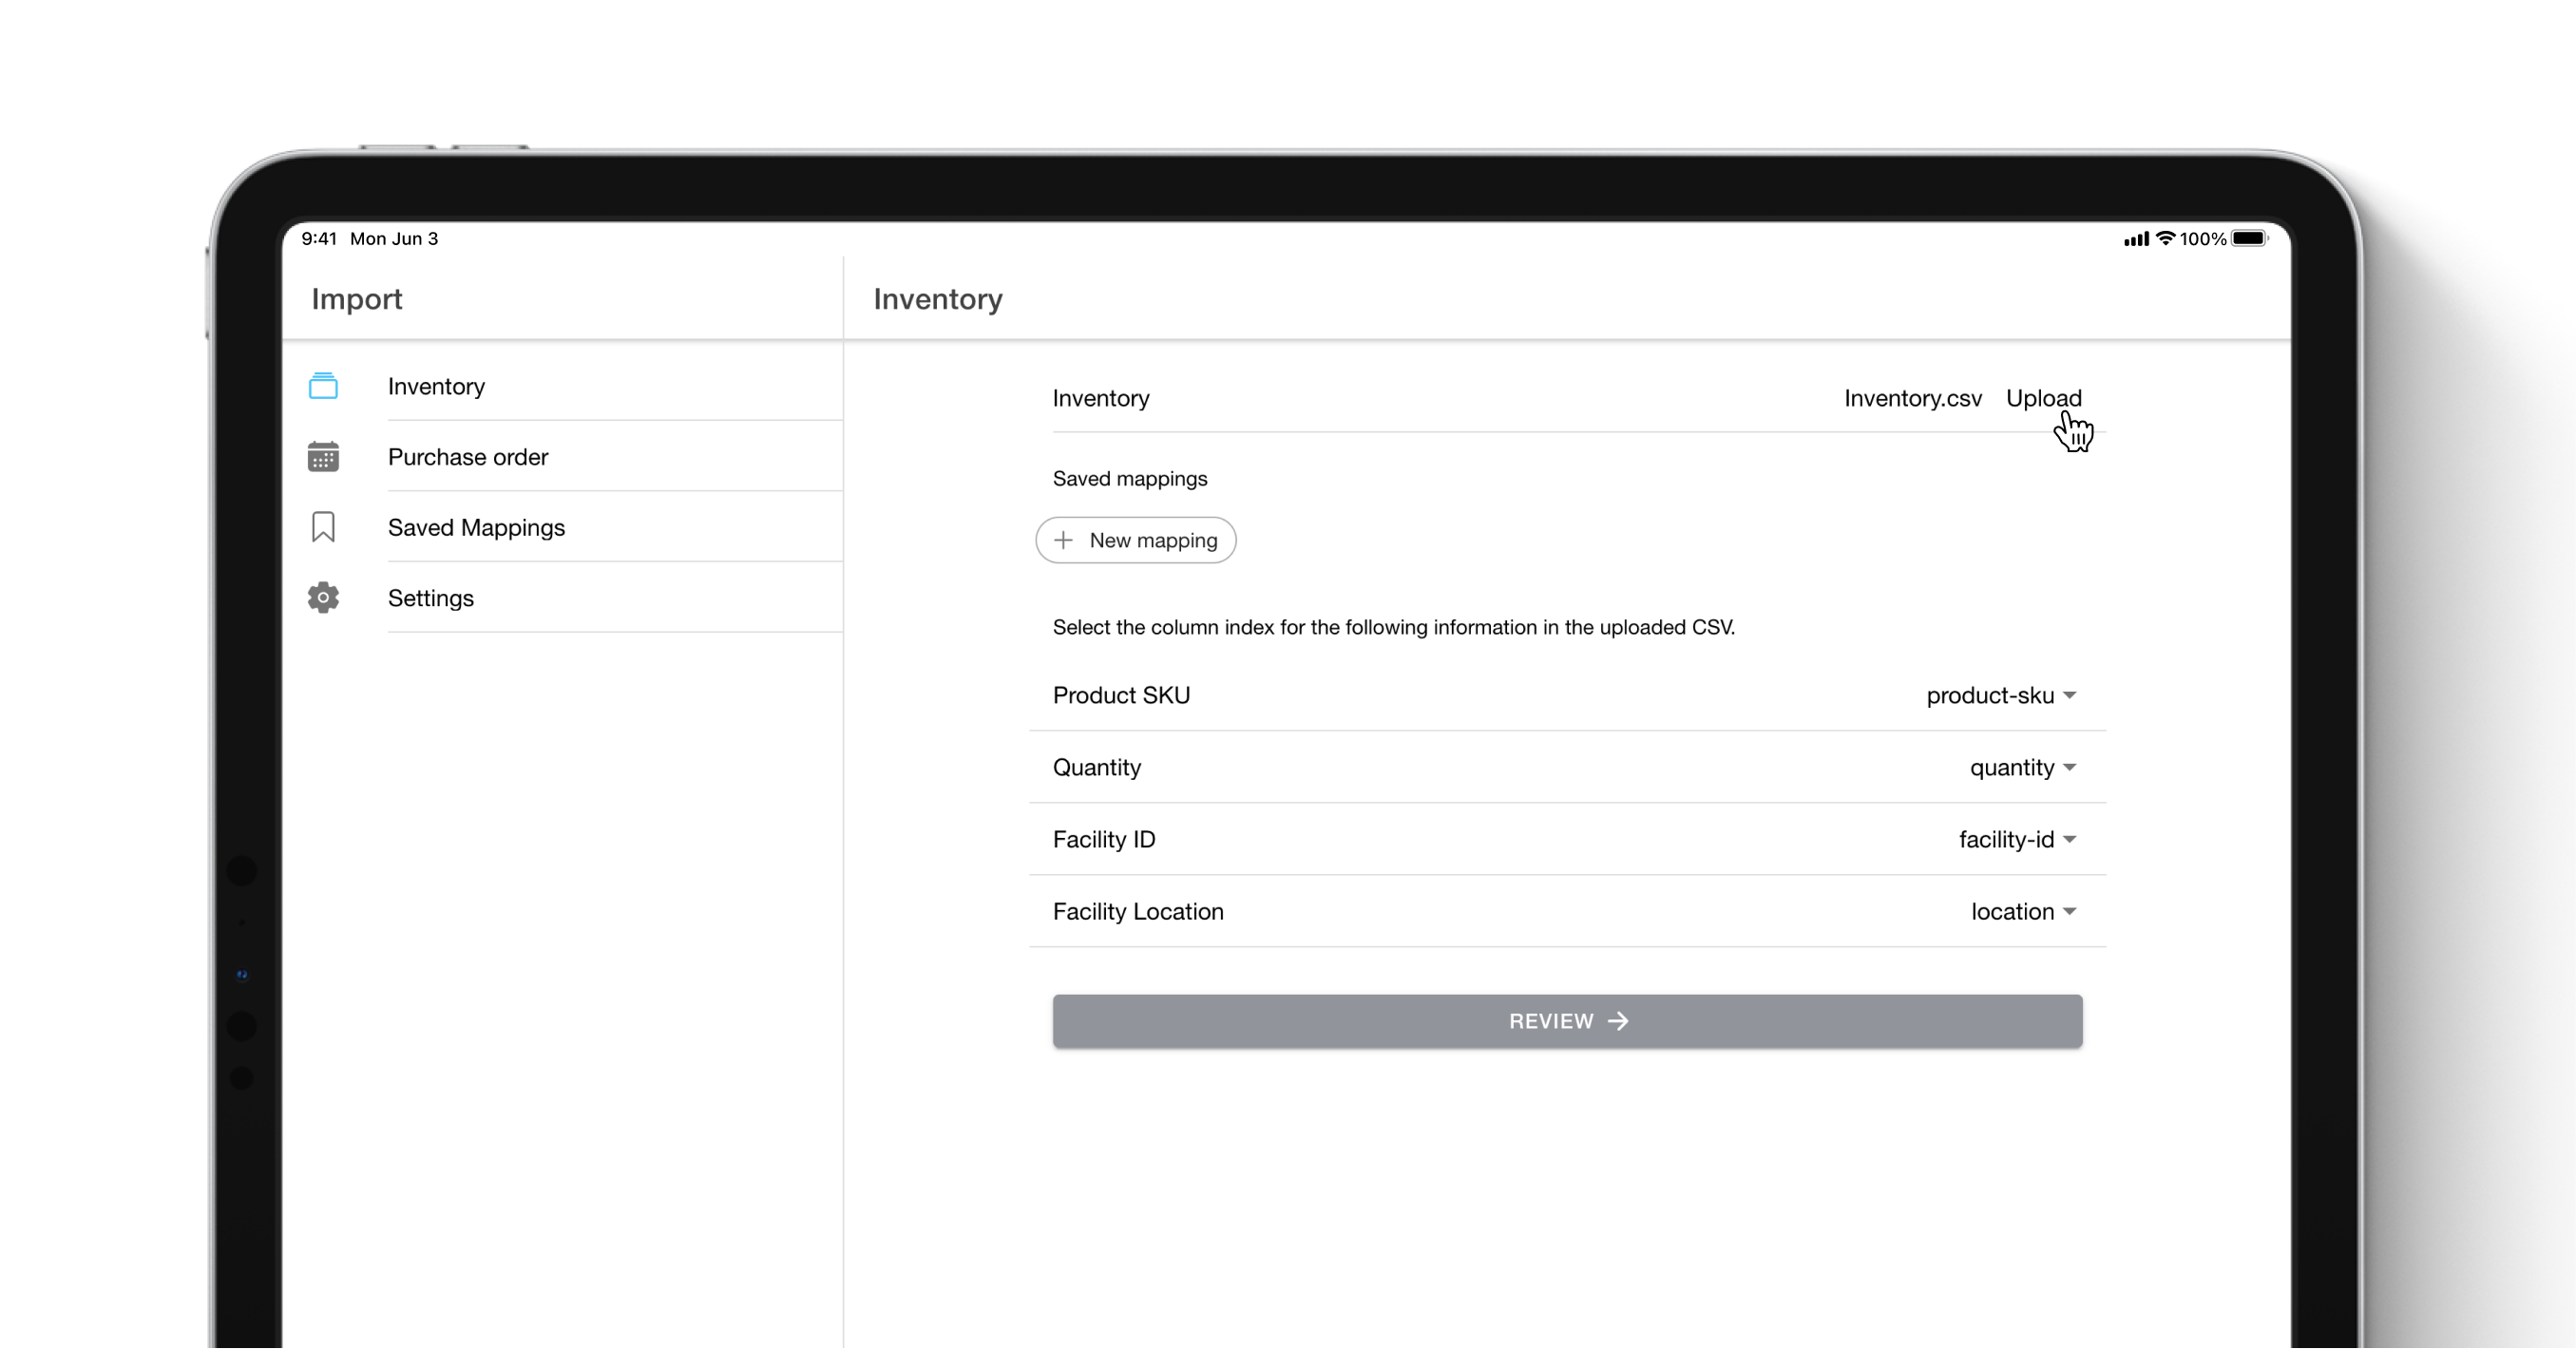Viewport: 2576px width, 1349px height.
Task: Select the Purchase order menu item
Action: tap(468, 457)
